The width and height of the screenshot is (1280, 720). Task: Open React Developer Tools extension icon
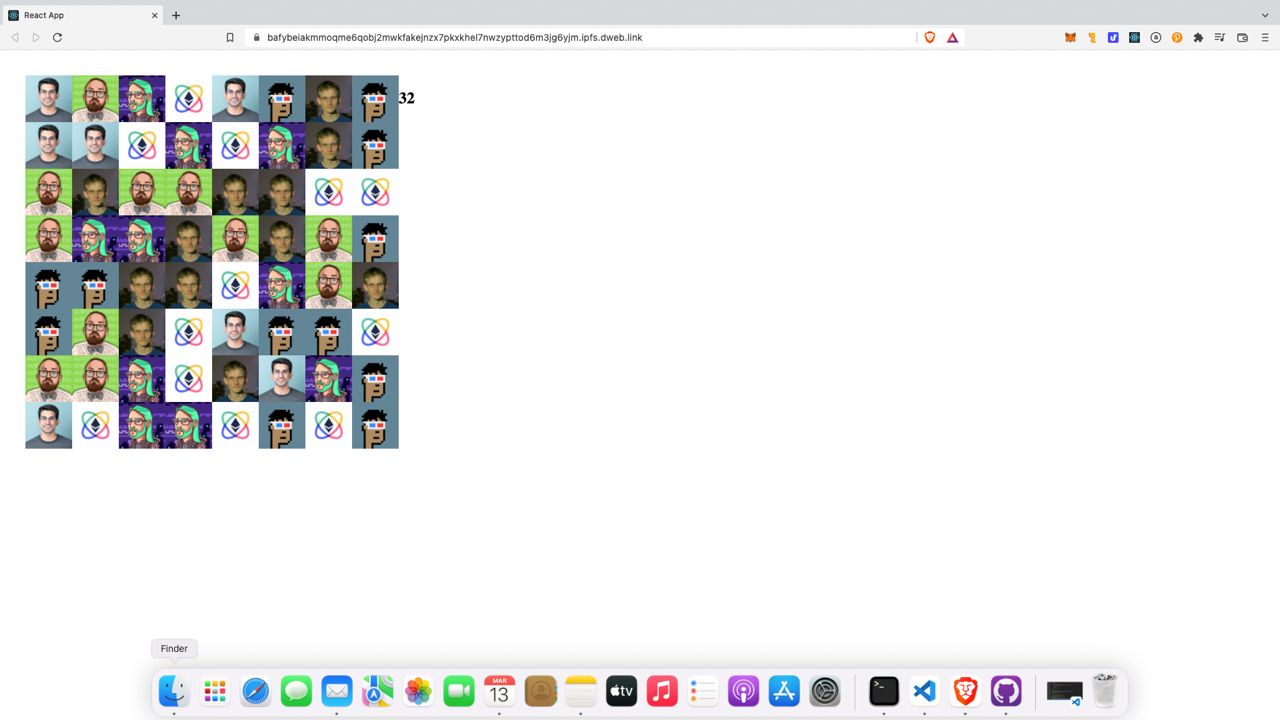tap(1135, 37)
